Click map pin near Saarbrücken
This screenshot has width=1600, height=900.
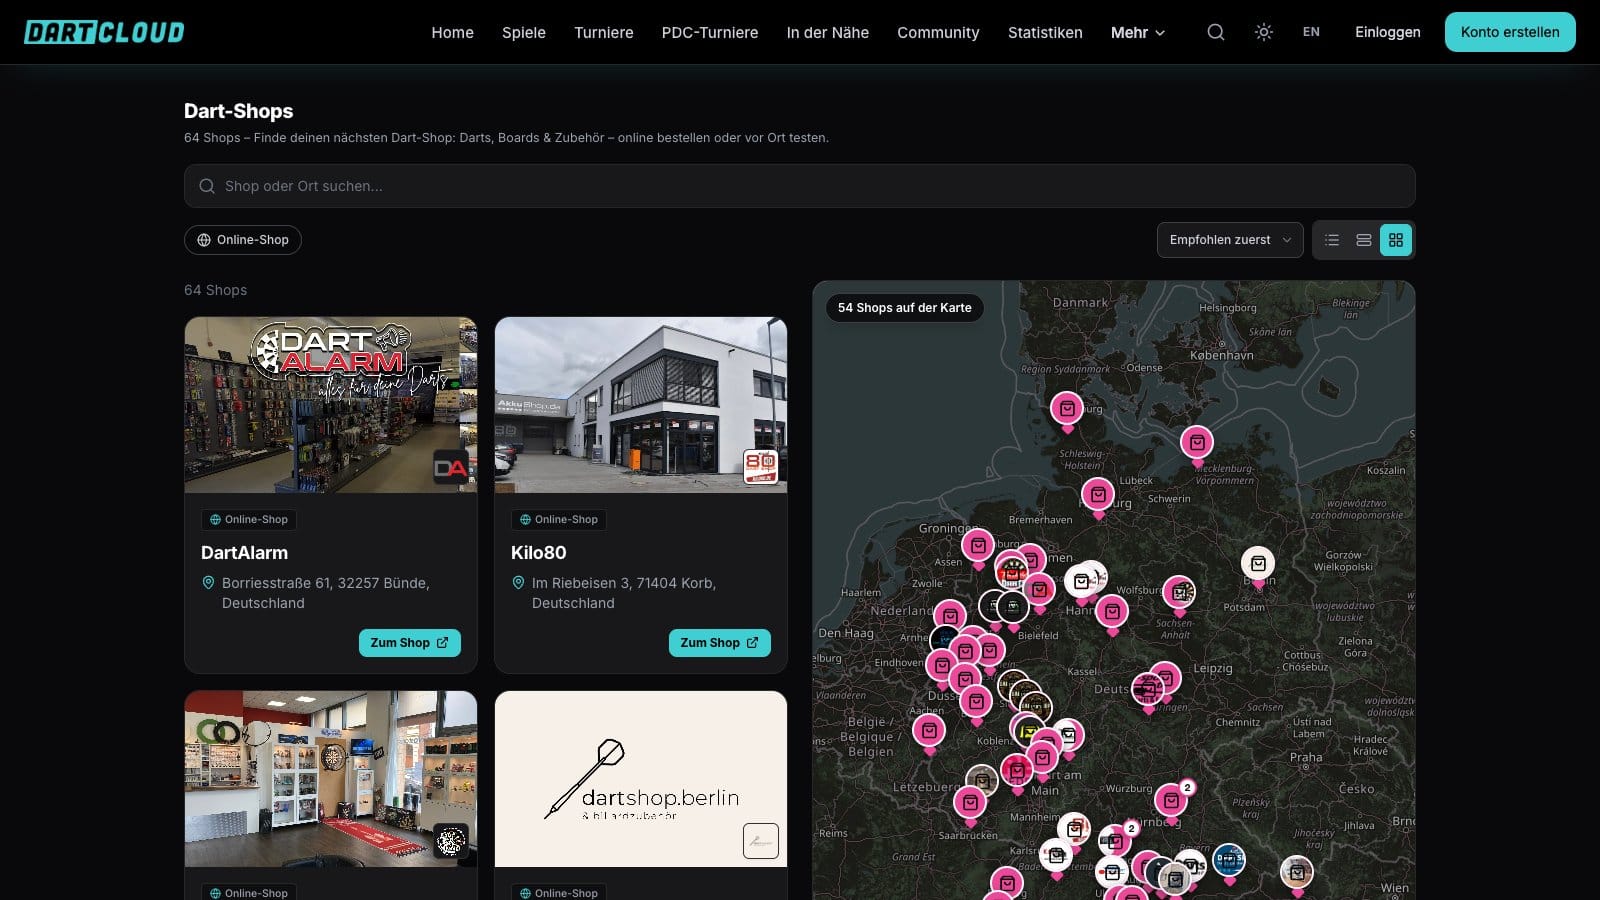(970, 803)
